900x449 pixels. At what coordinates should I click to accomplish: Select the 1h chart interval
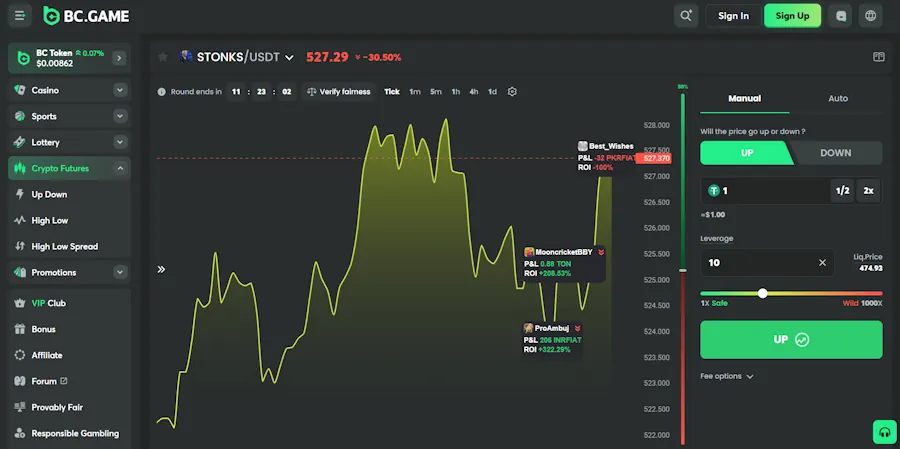(x=455, y=92)
